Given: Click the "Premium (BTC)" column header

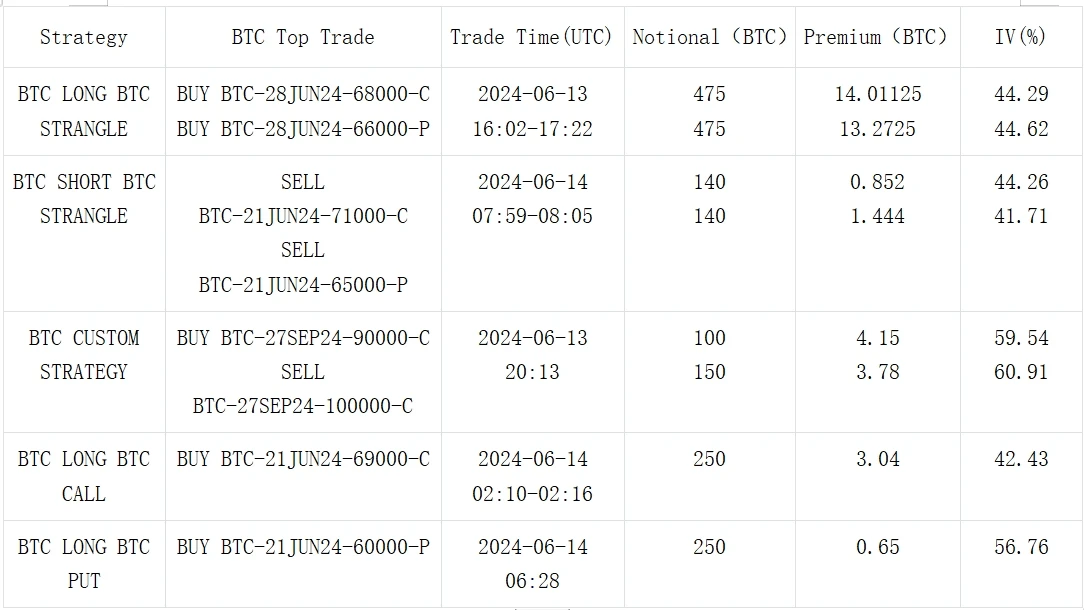Looking at the screenshot, I should tap(876, 38).
